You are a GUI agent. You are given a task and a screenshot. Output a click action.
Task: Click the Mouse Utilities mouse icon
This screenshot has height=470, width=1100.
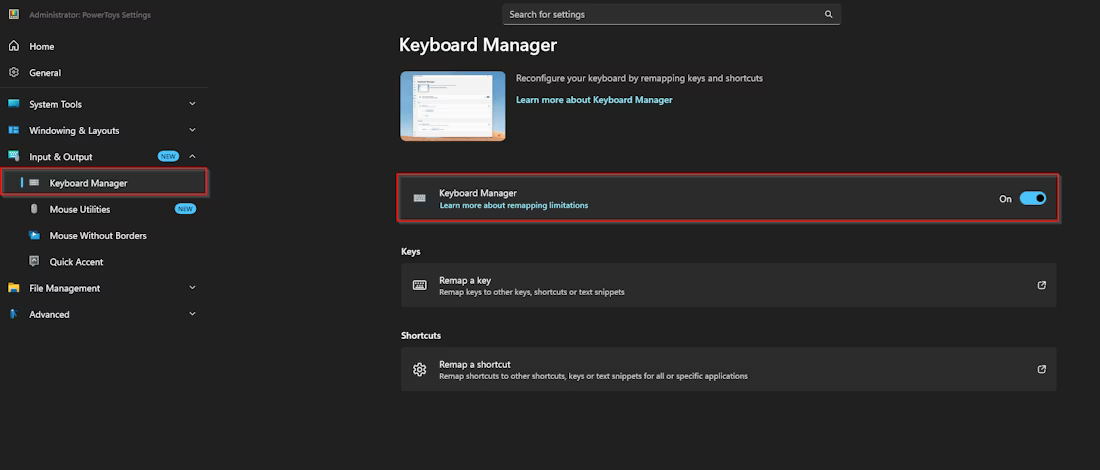coord(34,209)
